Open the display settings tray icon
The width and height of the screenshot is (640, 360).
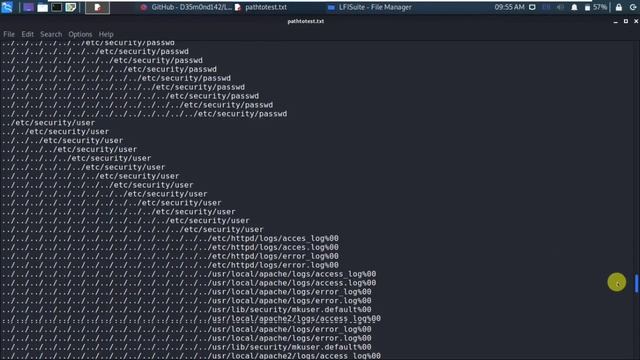pyautogui.click(x=532, y=7)
